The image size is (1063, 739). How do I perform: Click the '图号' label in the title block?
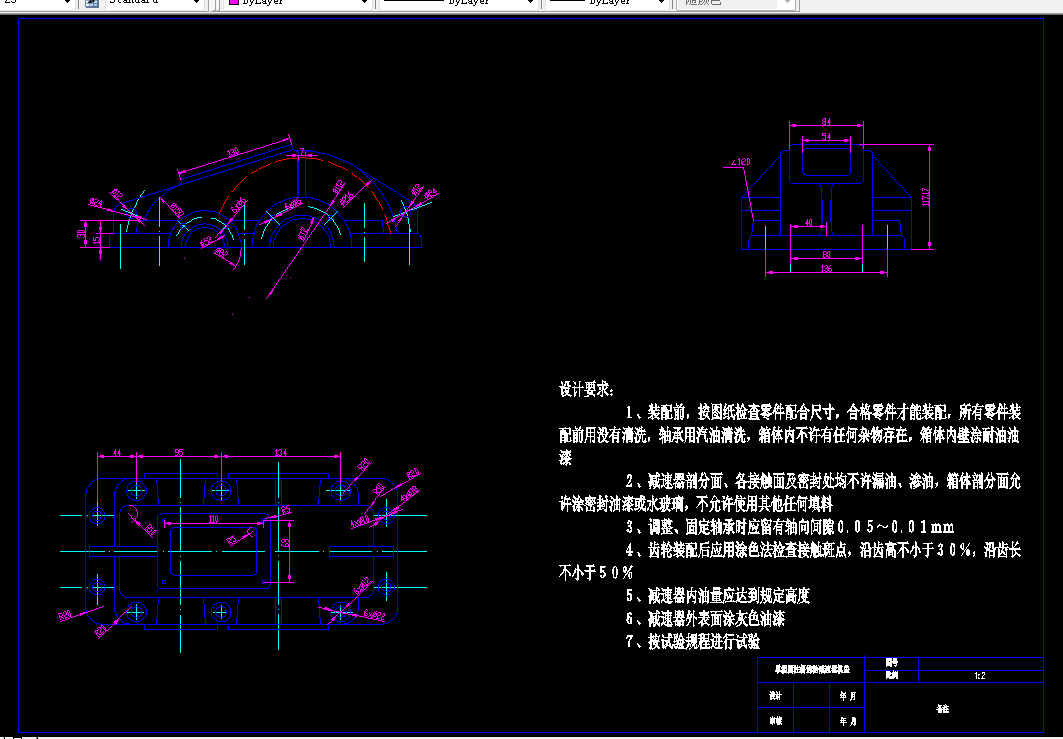pyautogui.click(x=891, y=663)
